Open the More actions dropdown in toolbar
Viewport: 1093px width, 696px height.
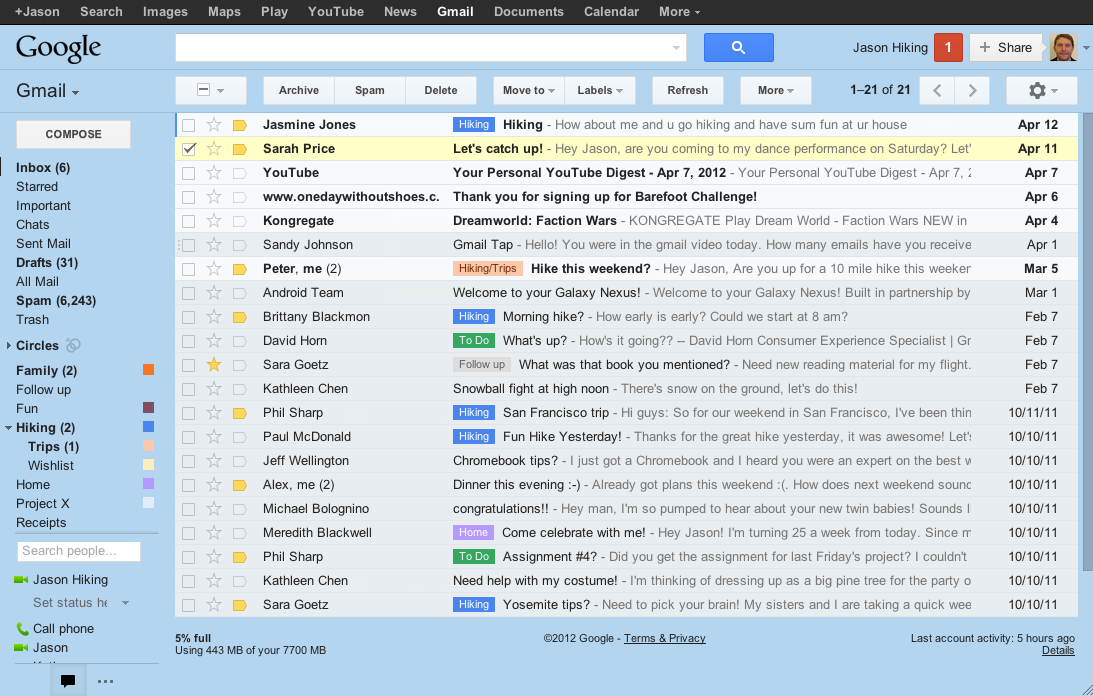(775, 91)
